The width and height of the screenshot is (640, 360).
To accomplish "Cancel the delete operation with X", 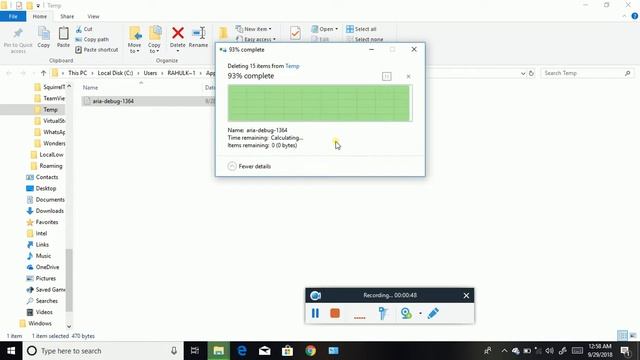I will pos(408,76).
